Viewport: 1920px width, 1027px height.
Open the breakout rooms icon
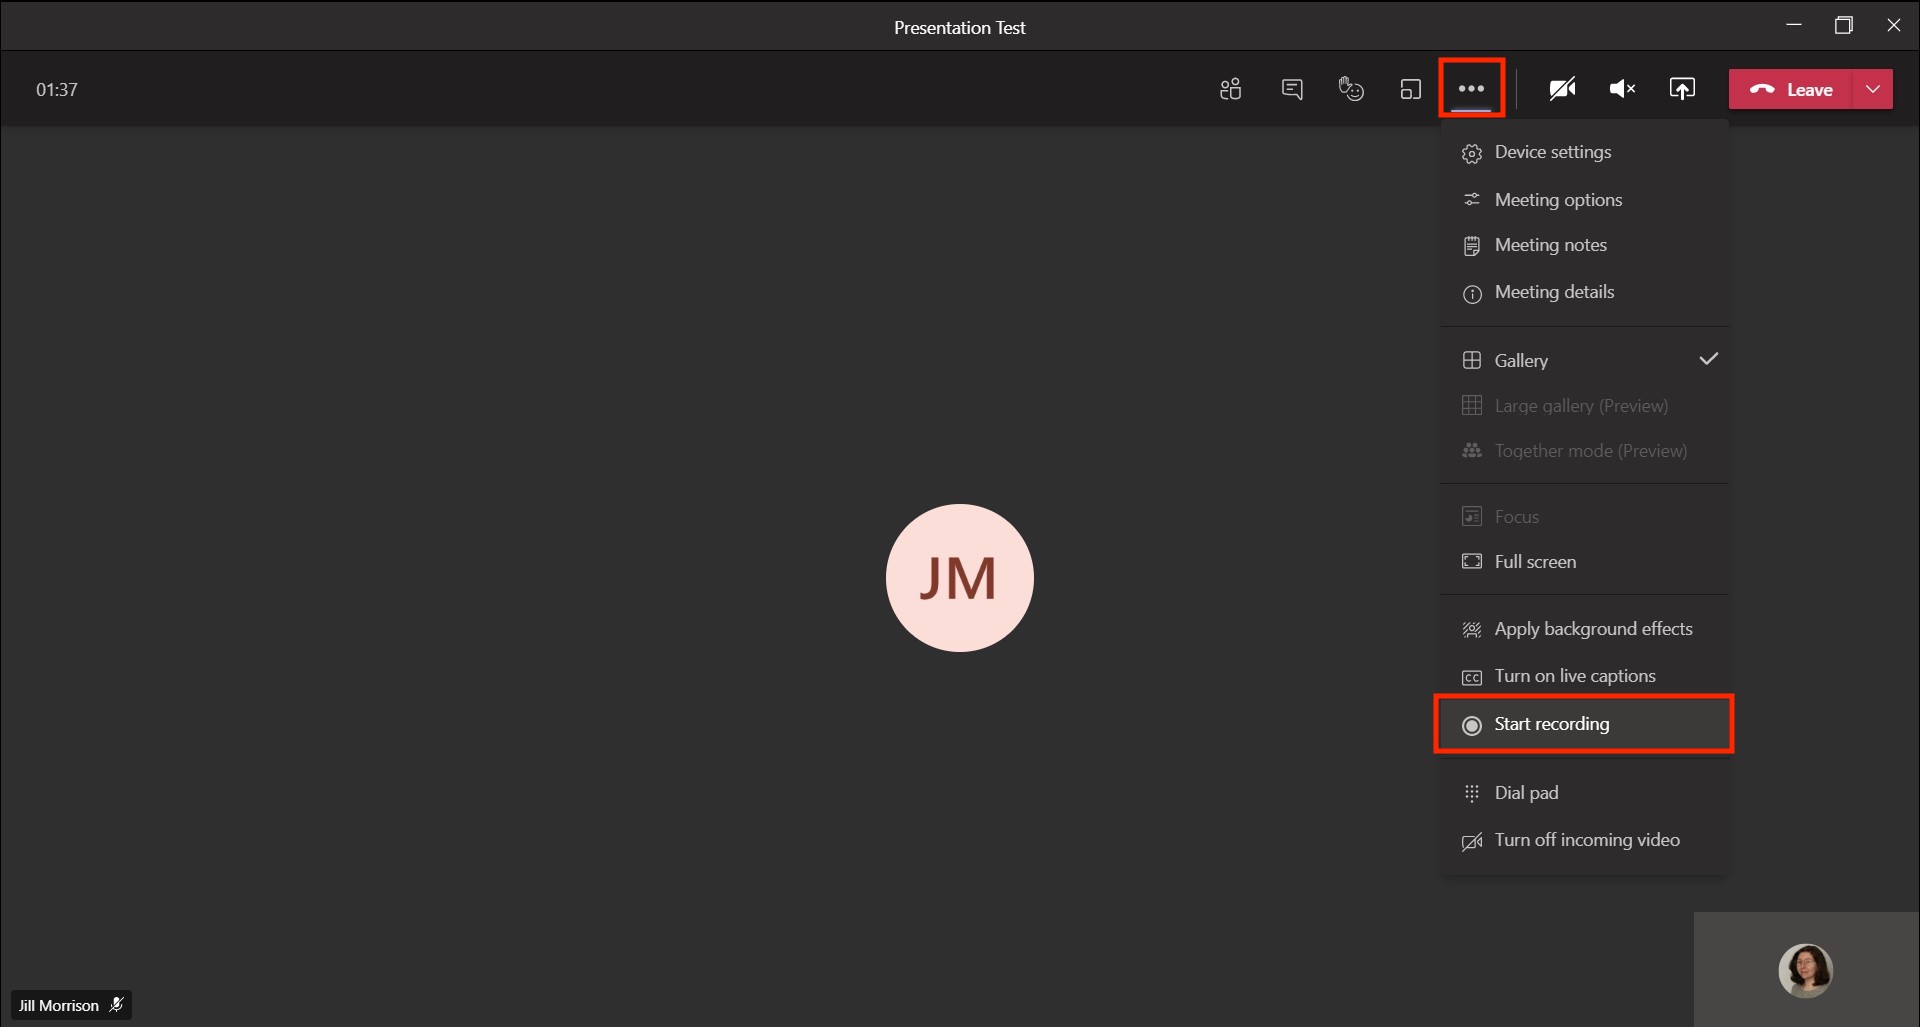coord(1411,89)
